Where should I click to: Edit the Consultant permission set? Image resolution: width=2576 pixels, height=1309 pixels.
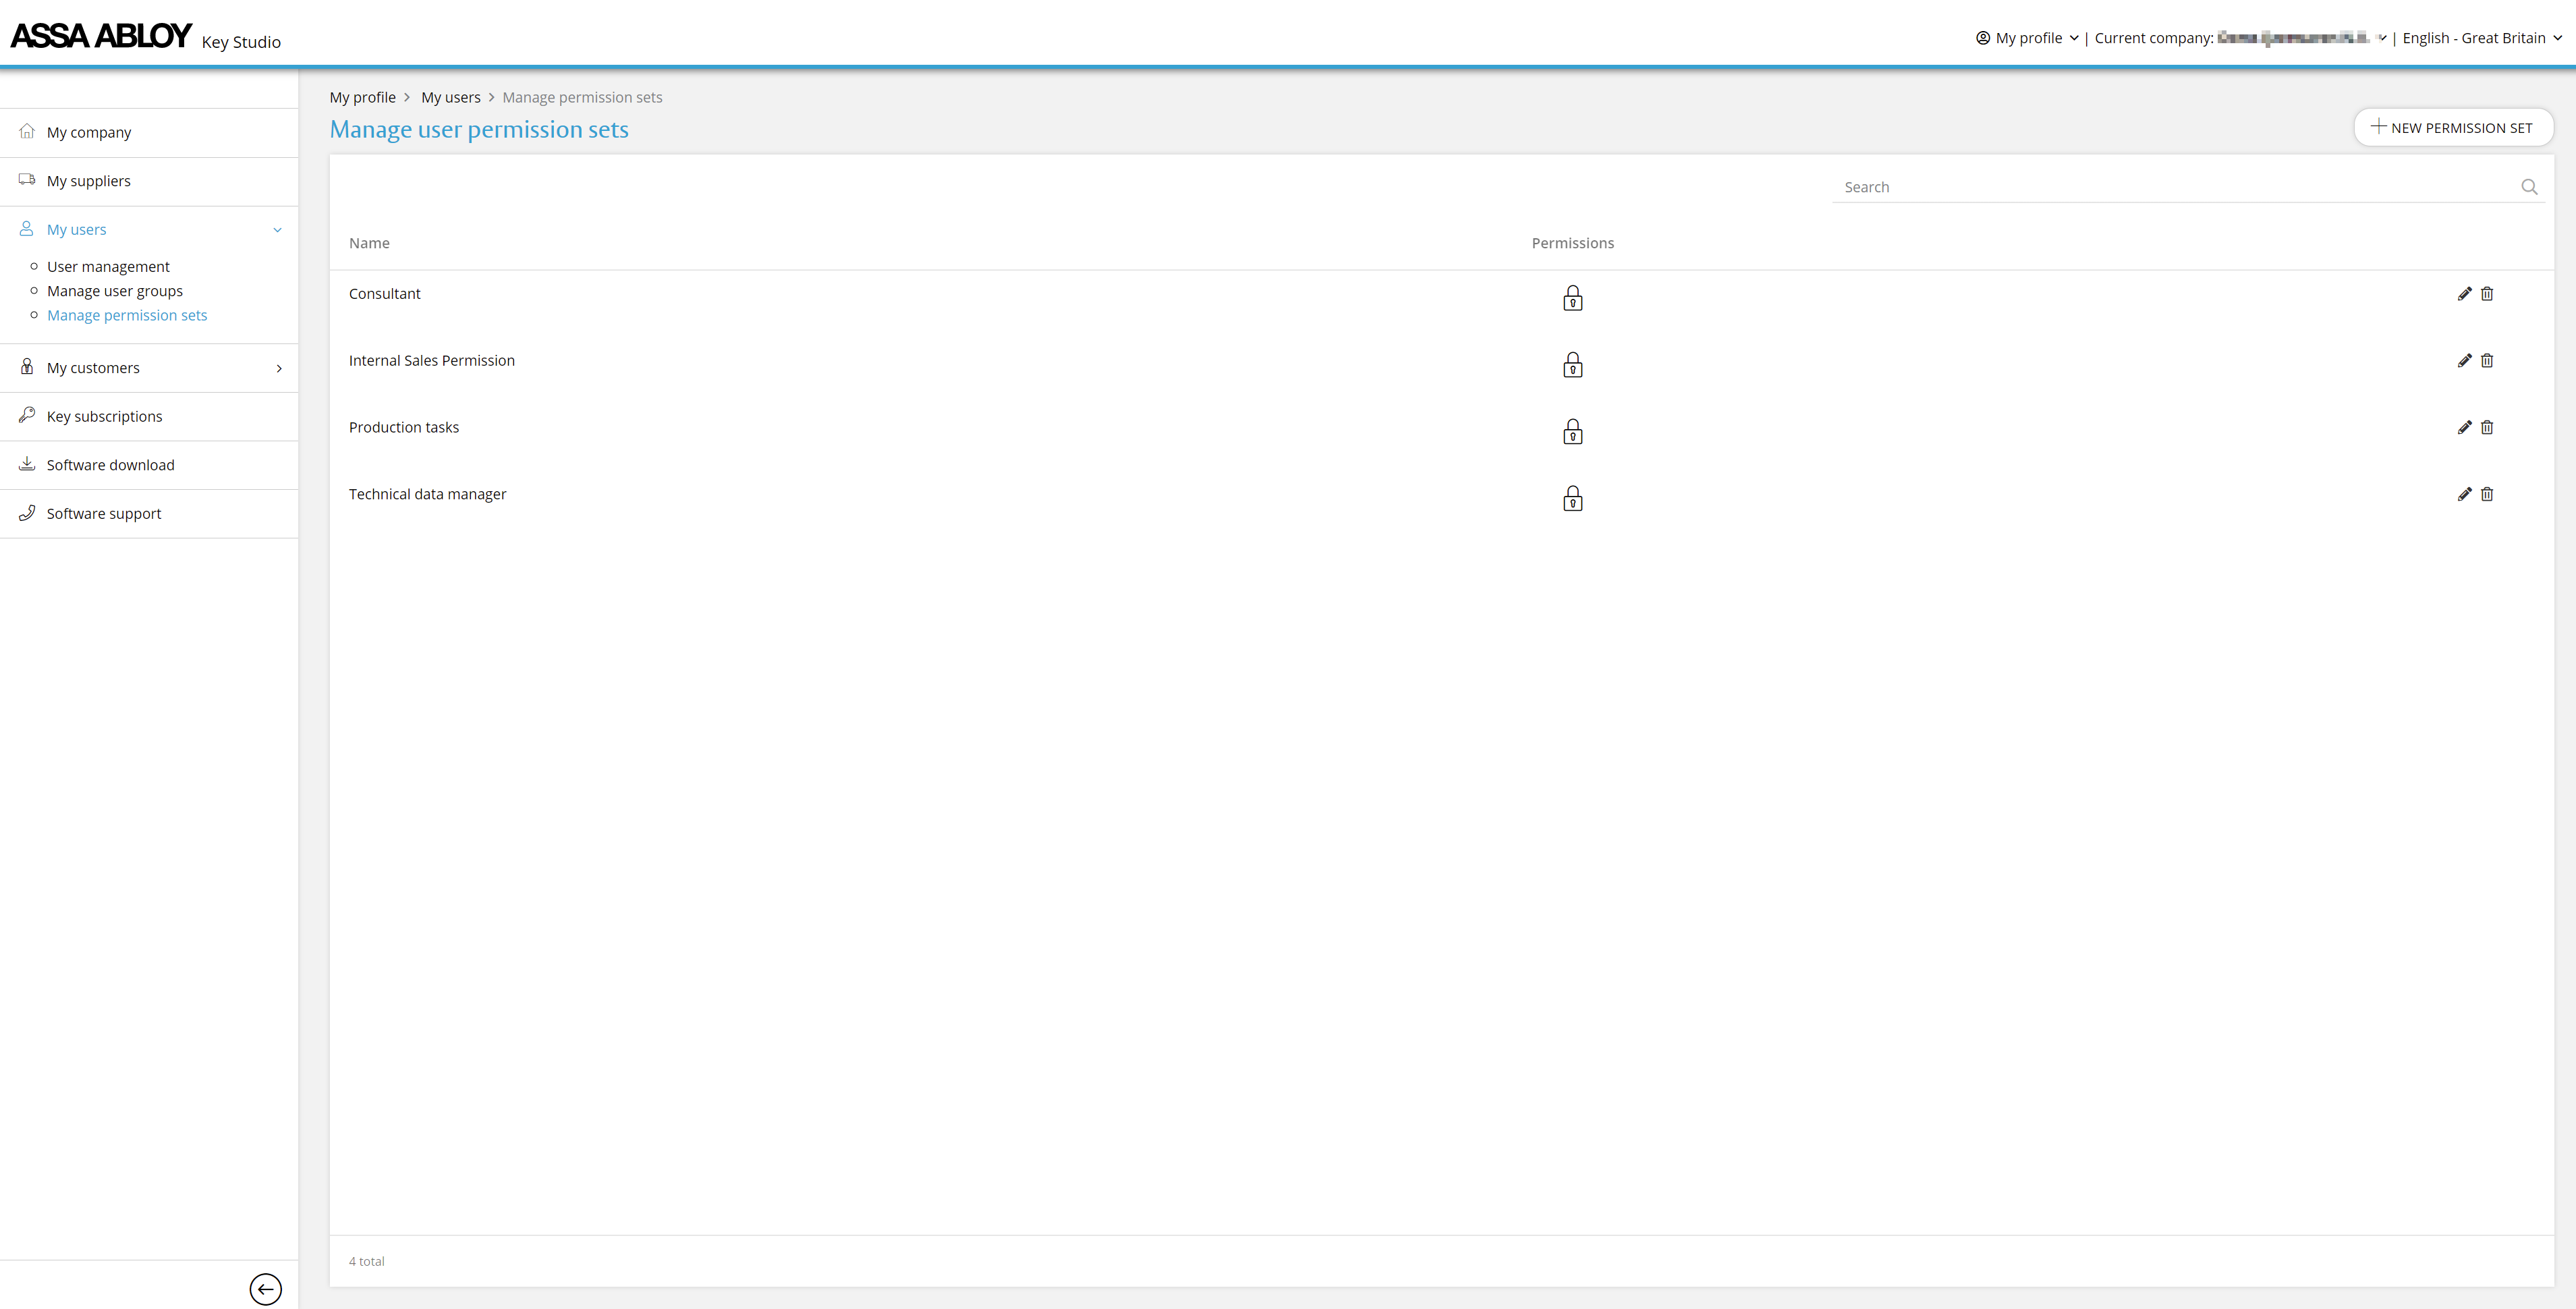[2464, 294]
